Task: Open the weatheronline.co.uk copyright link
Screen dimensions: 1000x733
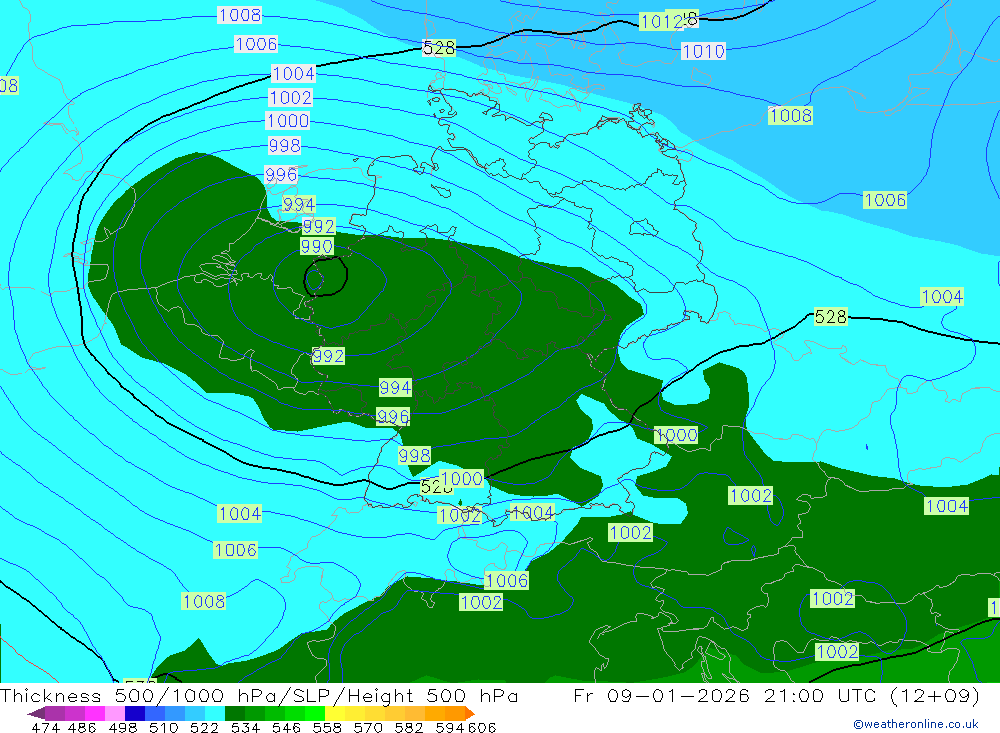Action: [916, 724]
